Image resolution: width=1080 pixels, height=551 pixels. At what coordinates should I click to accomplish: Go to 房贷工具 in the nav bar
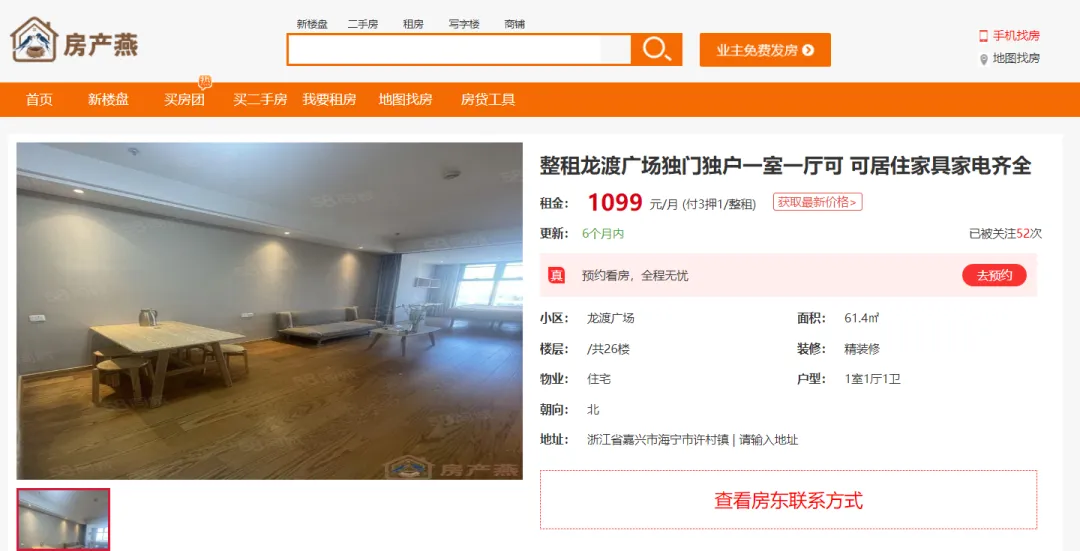[488, 100]
